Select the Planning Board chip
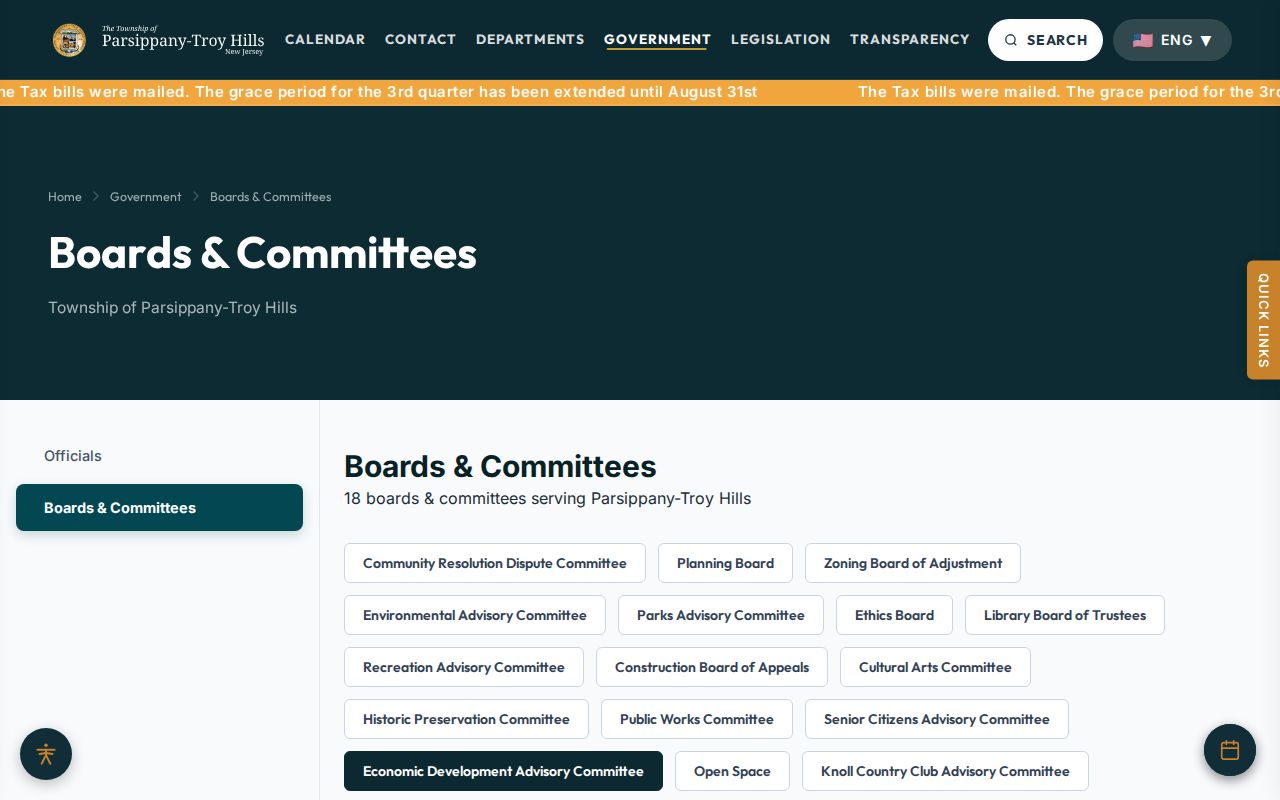1280x800 pixels. click(725, 563)
